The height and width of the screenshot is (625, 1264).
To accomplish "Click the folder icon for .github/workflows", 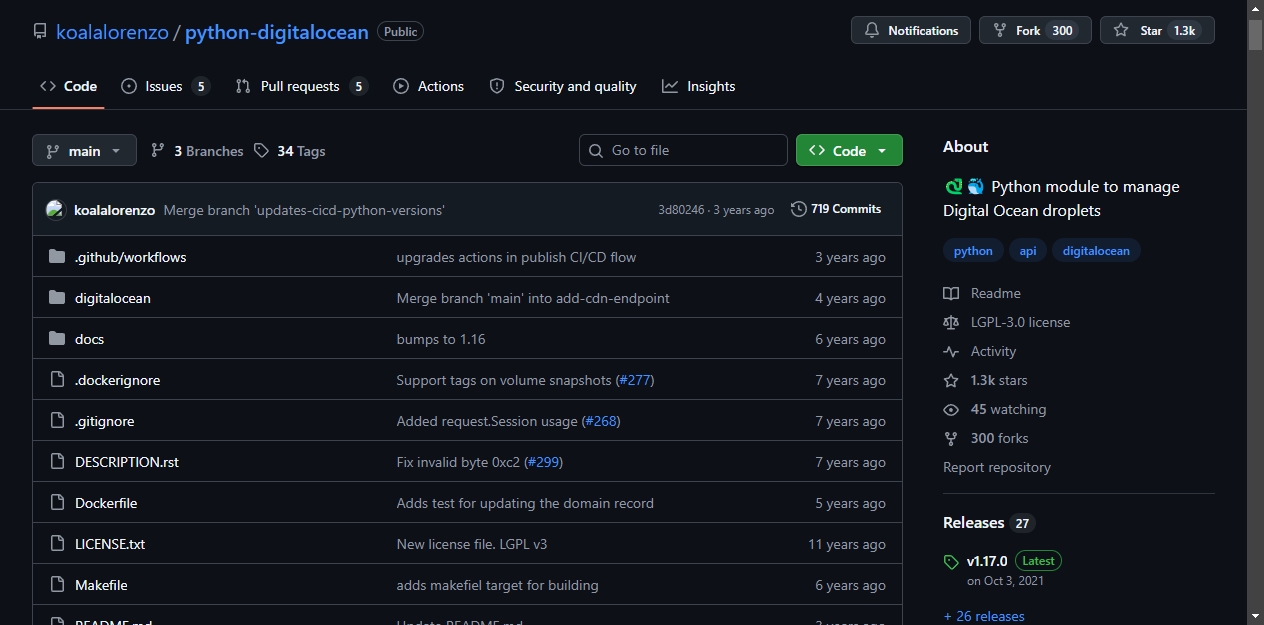I will (x=57, y=257).
